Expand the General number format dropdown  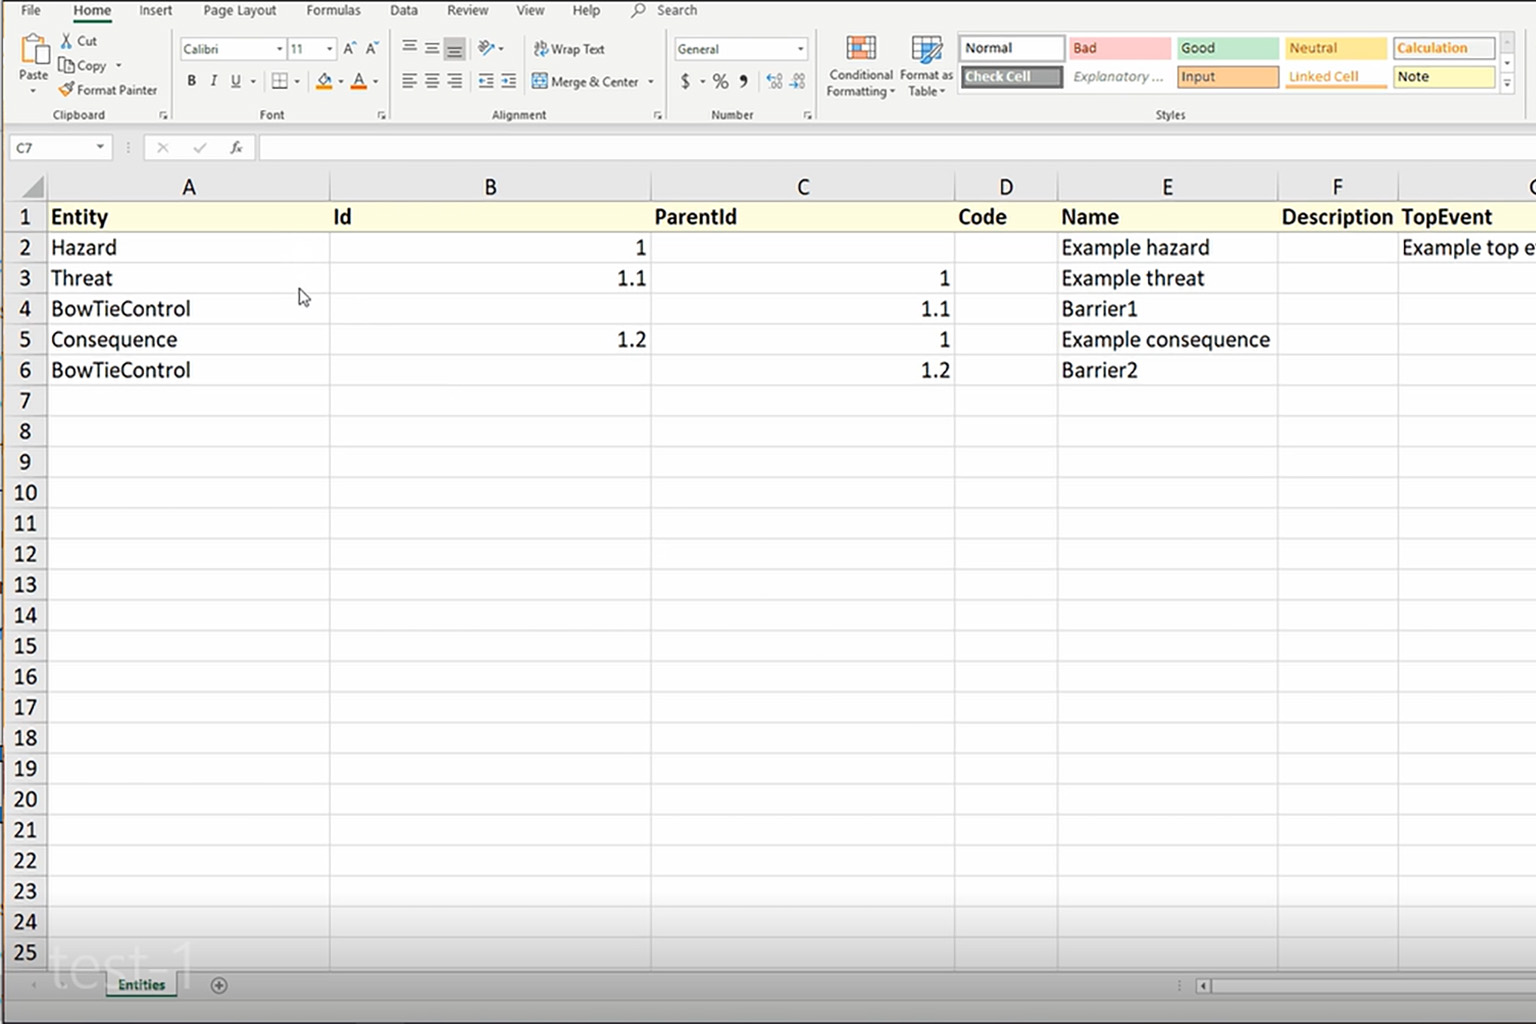(800, 49)
